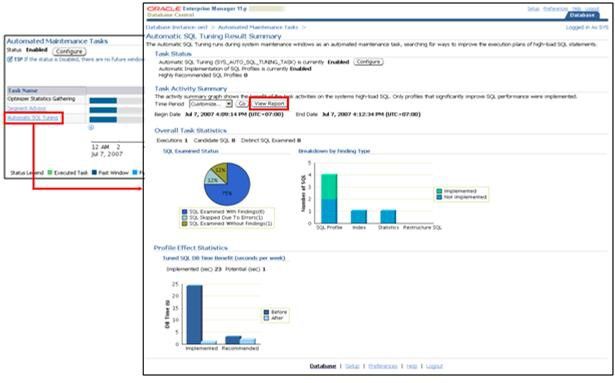Click the End Date value text
This screenshot has width=615, height=383.
click(x=371, y=115)
